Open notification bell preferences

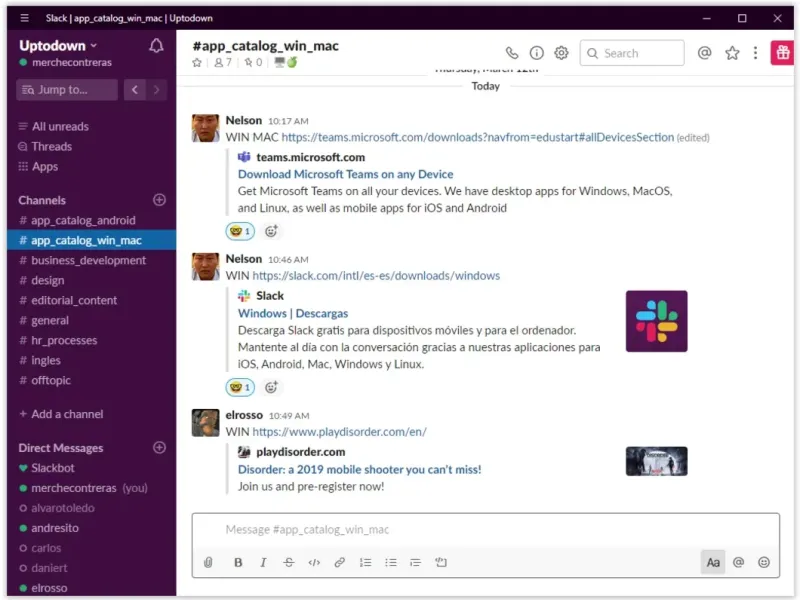coord(156,46)
